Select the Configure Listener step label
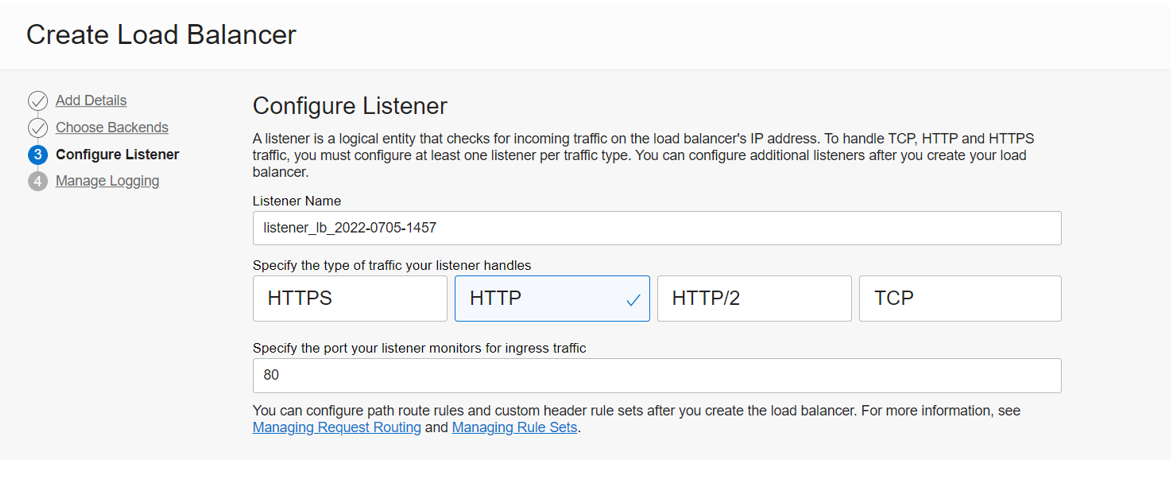This screenshot has width=1171, height=484. tap(117, 155)
